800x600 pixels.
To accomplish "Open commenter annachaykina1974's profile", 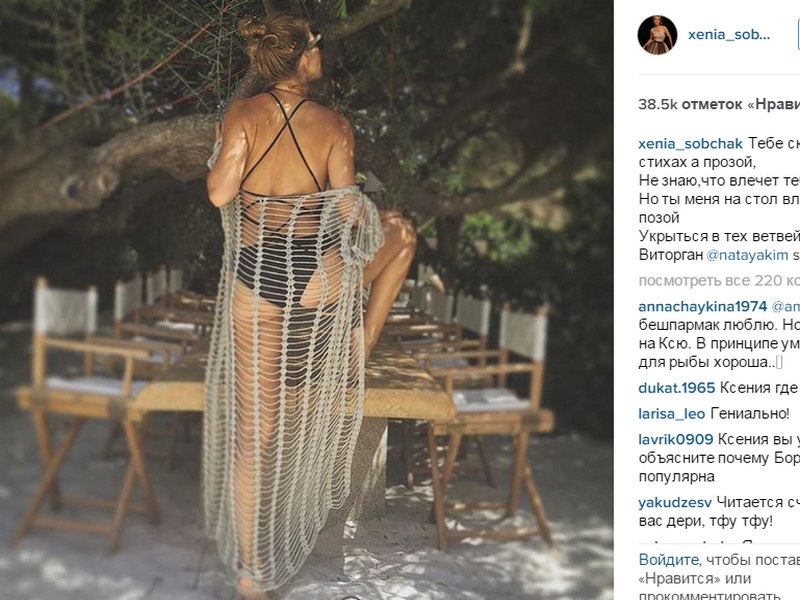I will 703,306.
